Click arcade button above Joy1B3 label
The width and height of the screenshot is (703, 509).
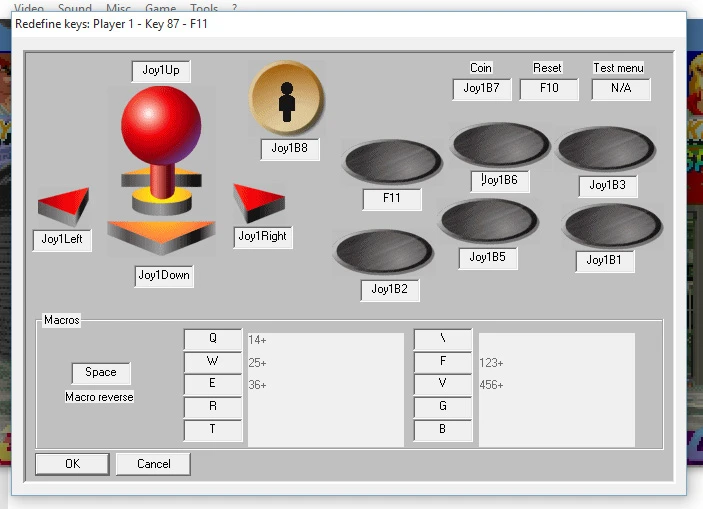pos(606,149)
